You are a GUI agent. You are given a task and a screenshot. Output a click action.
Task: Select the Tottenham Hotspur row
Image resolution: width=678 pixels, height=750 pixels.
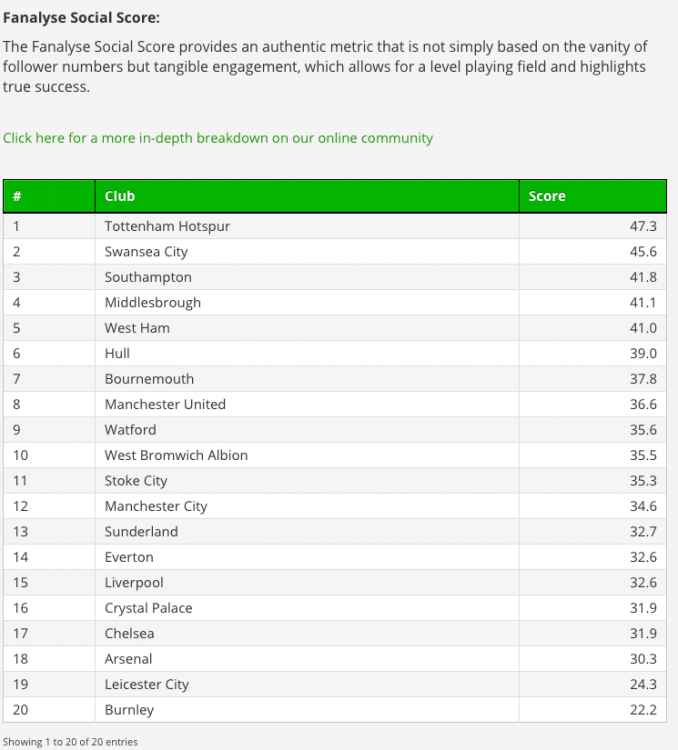click(334, 226)
